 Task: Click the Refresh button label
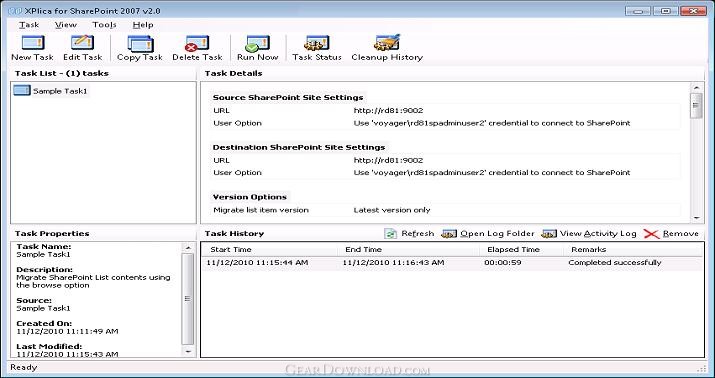[417, 233]
